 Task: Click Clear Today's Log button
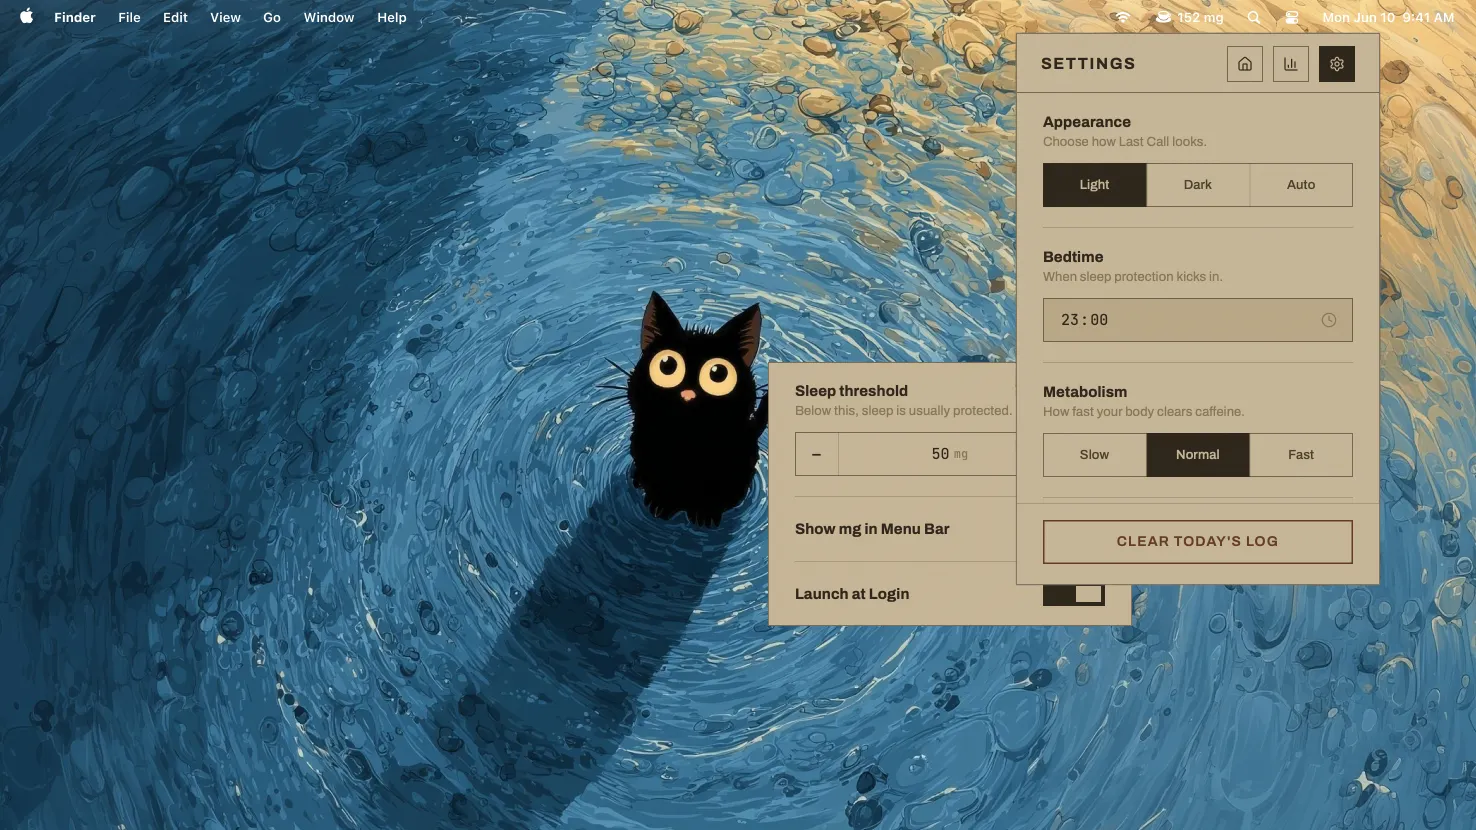(1198, 541)
